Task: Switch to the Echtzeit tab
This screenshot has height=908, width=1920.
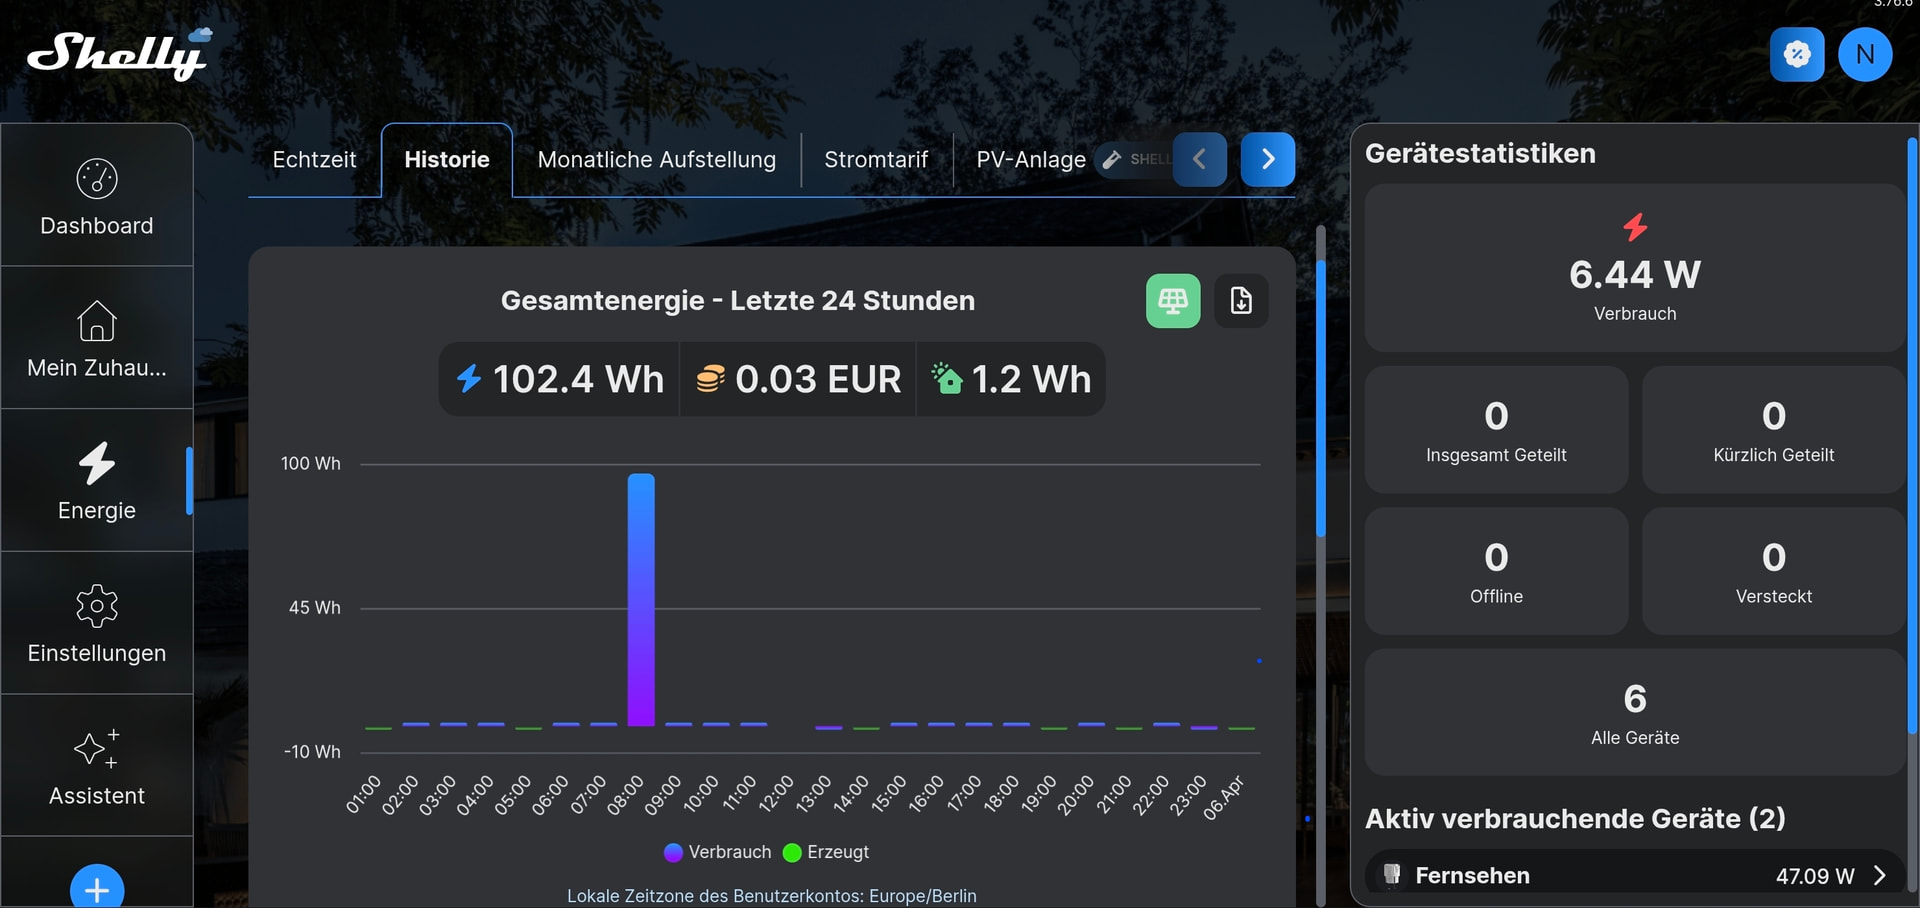Action: tap(314, 160)
